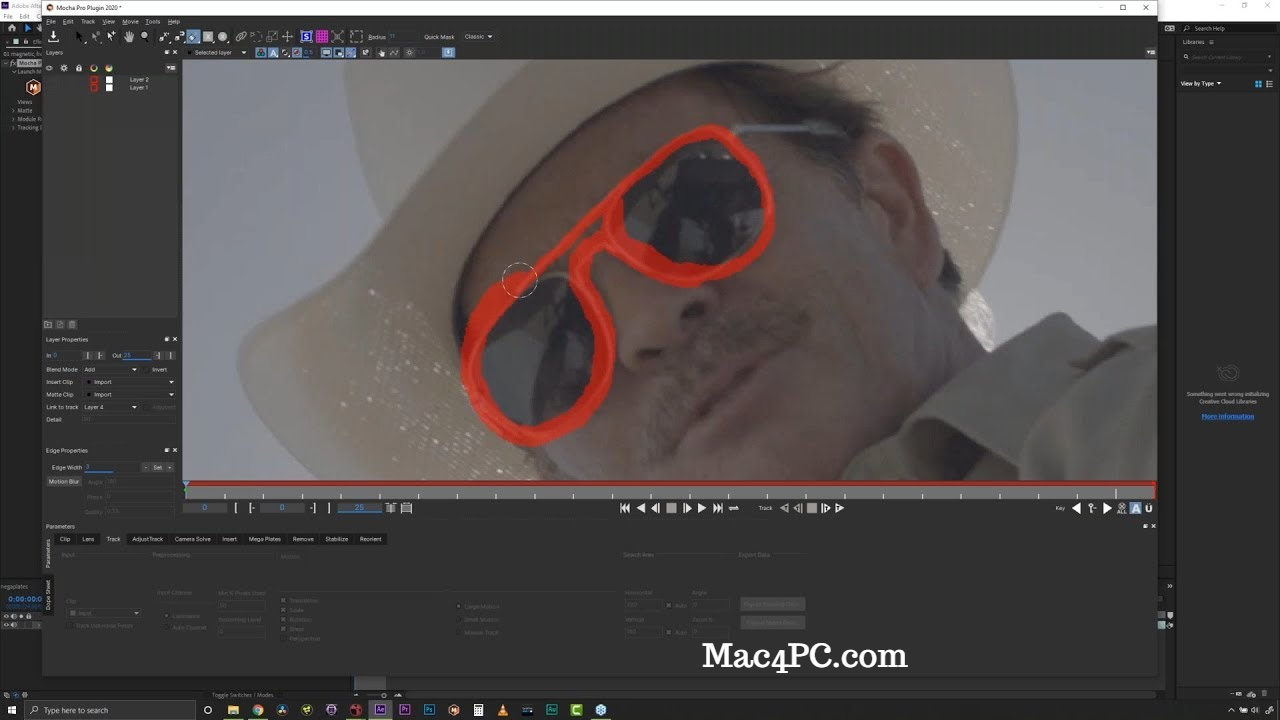
Task: Select the Hand pan tool
Action: click(x=128, y=36)
